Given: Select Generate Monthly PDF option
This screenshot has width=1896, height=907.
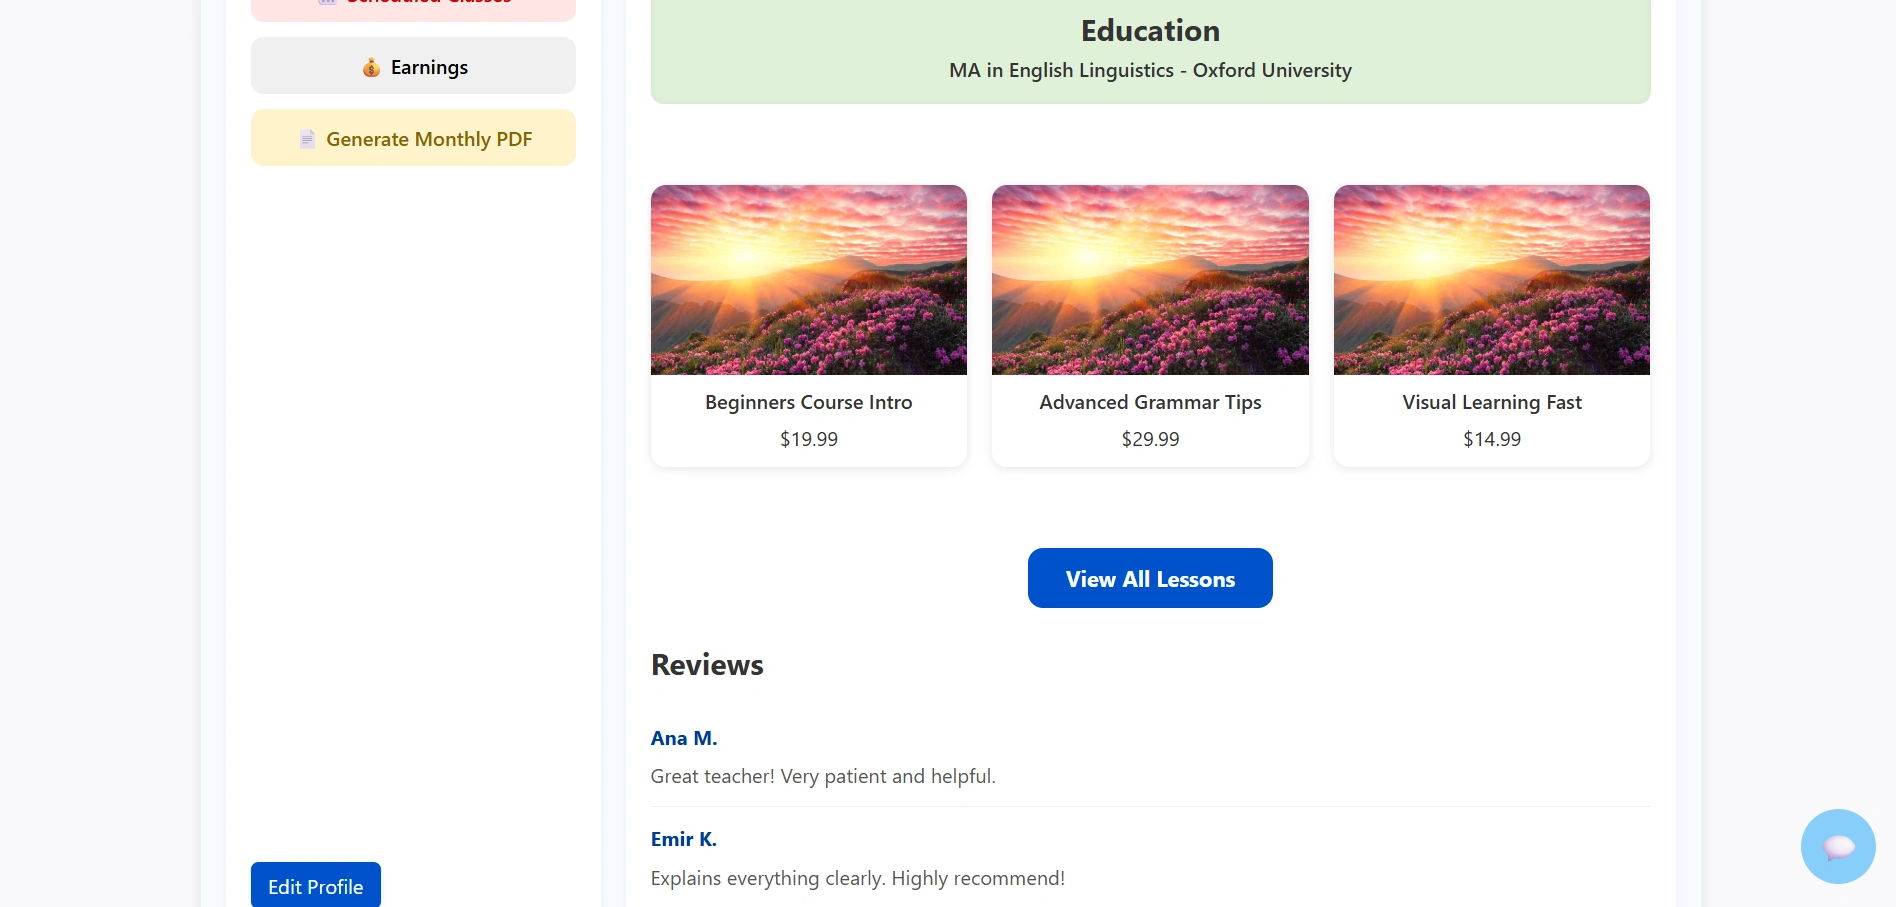Looking at the screenshot, I should 413,138.
